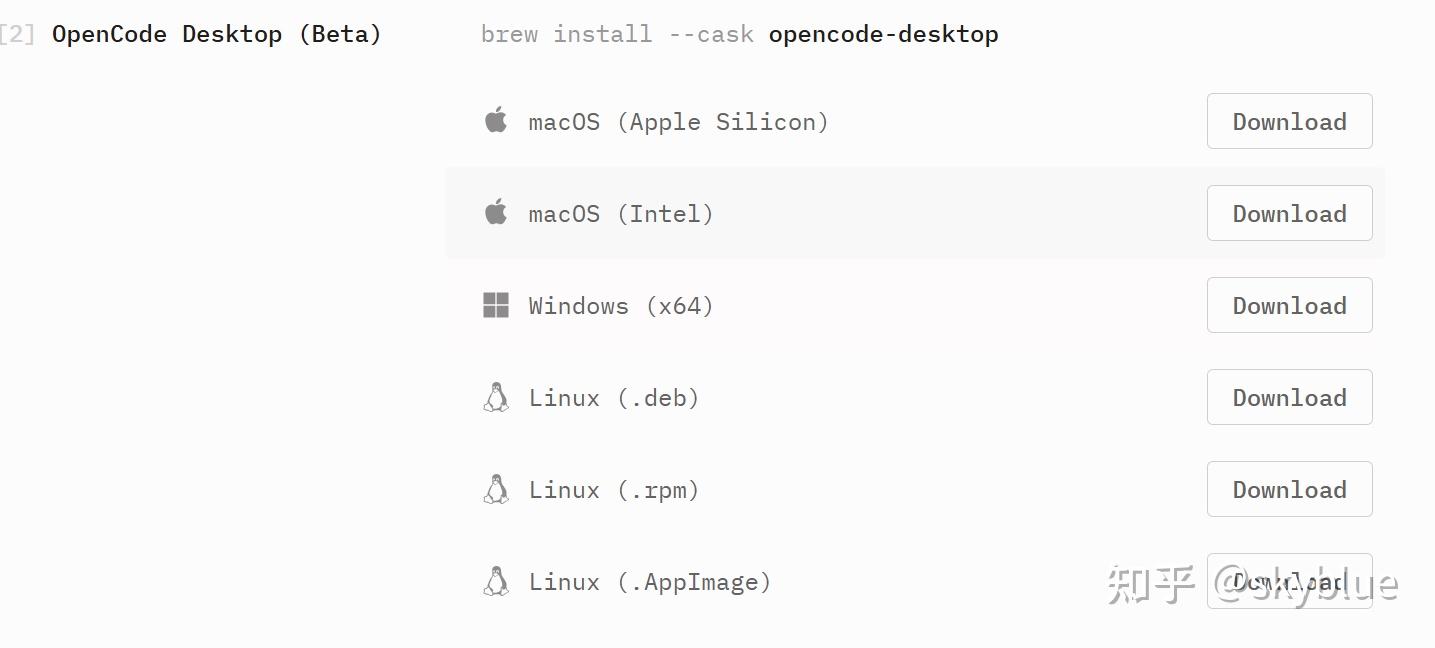The image size is (1435, 648).
Task: Download the Linux .deb package
Action: (1289, 398)
